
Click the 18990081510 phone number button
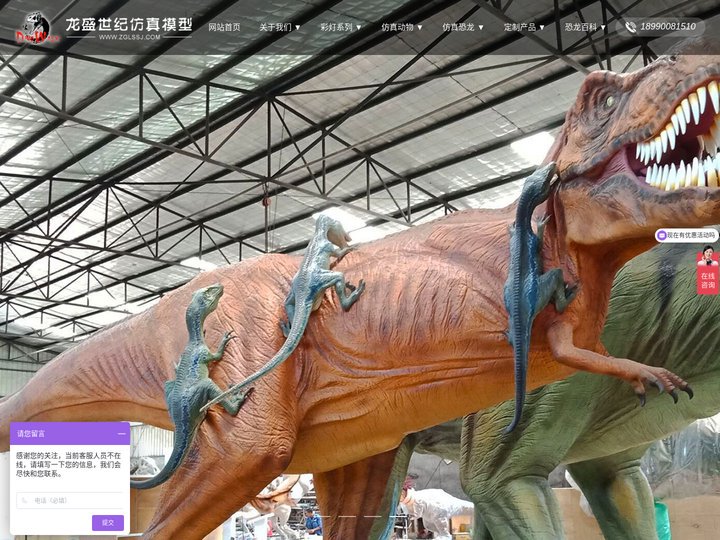667,27
